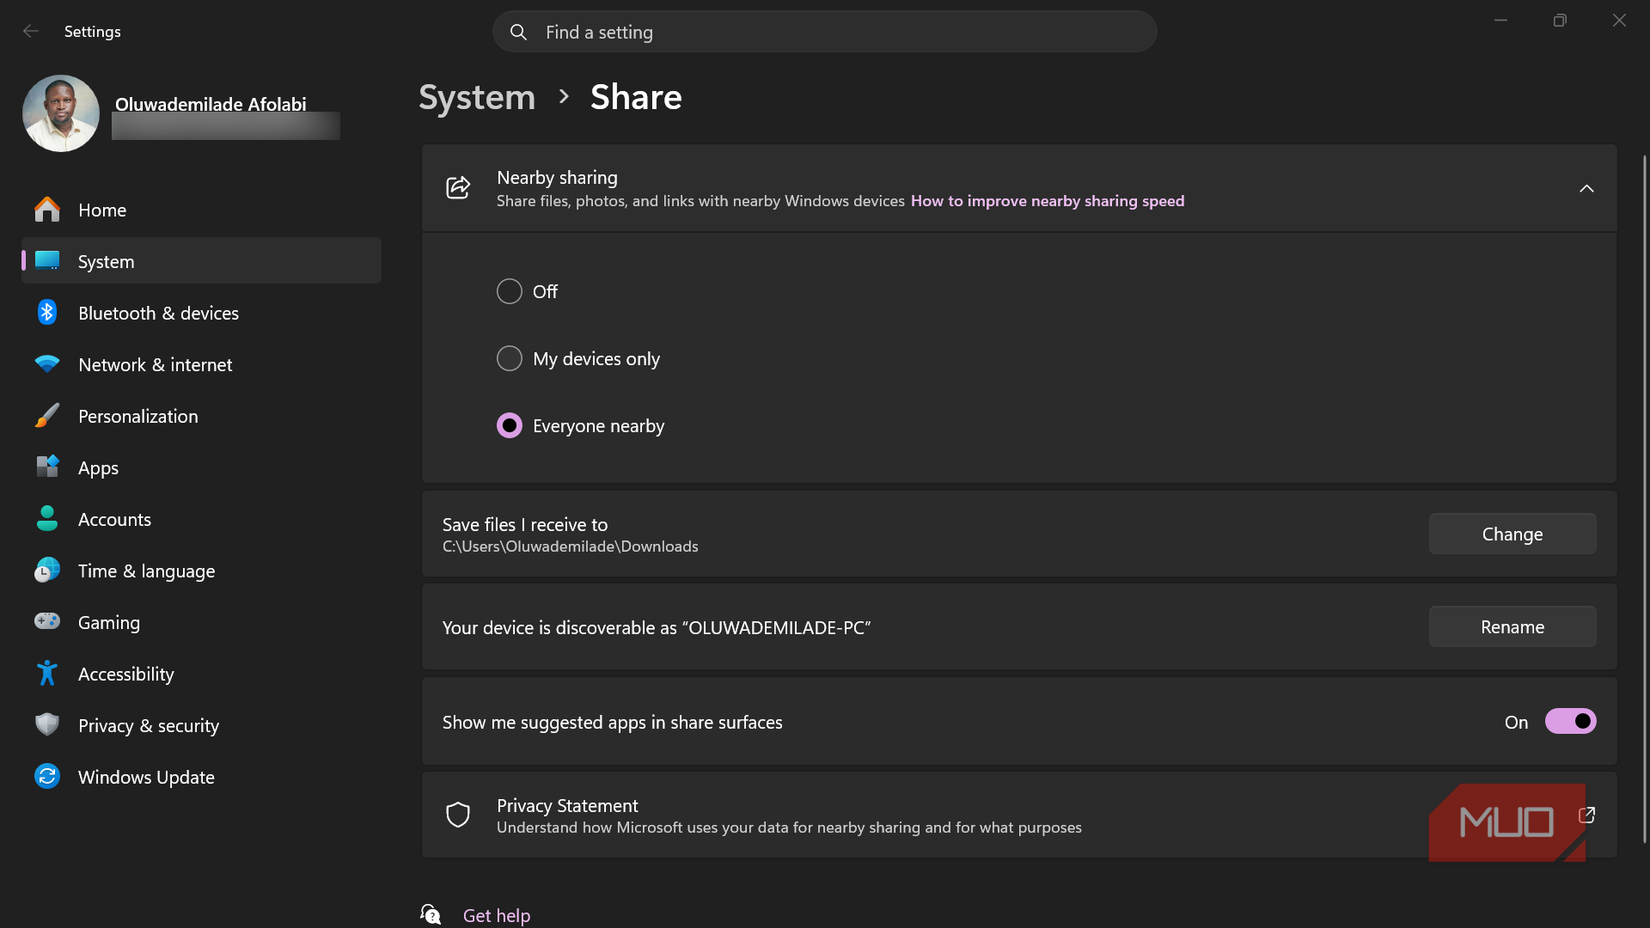Click the Apps icon in the sidebar
The width and height of the screenshot is (1650, 928).
(x=47, y=467)
